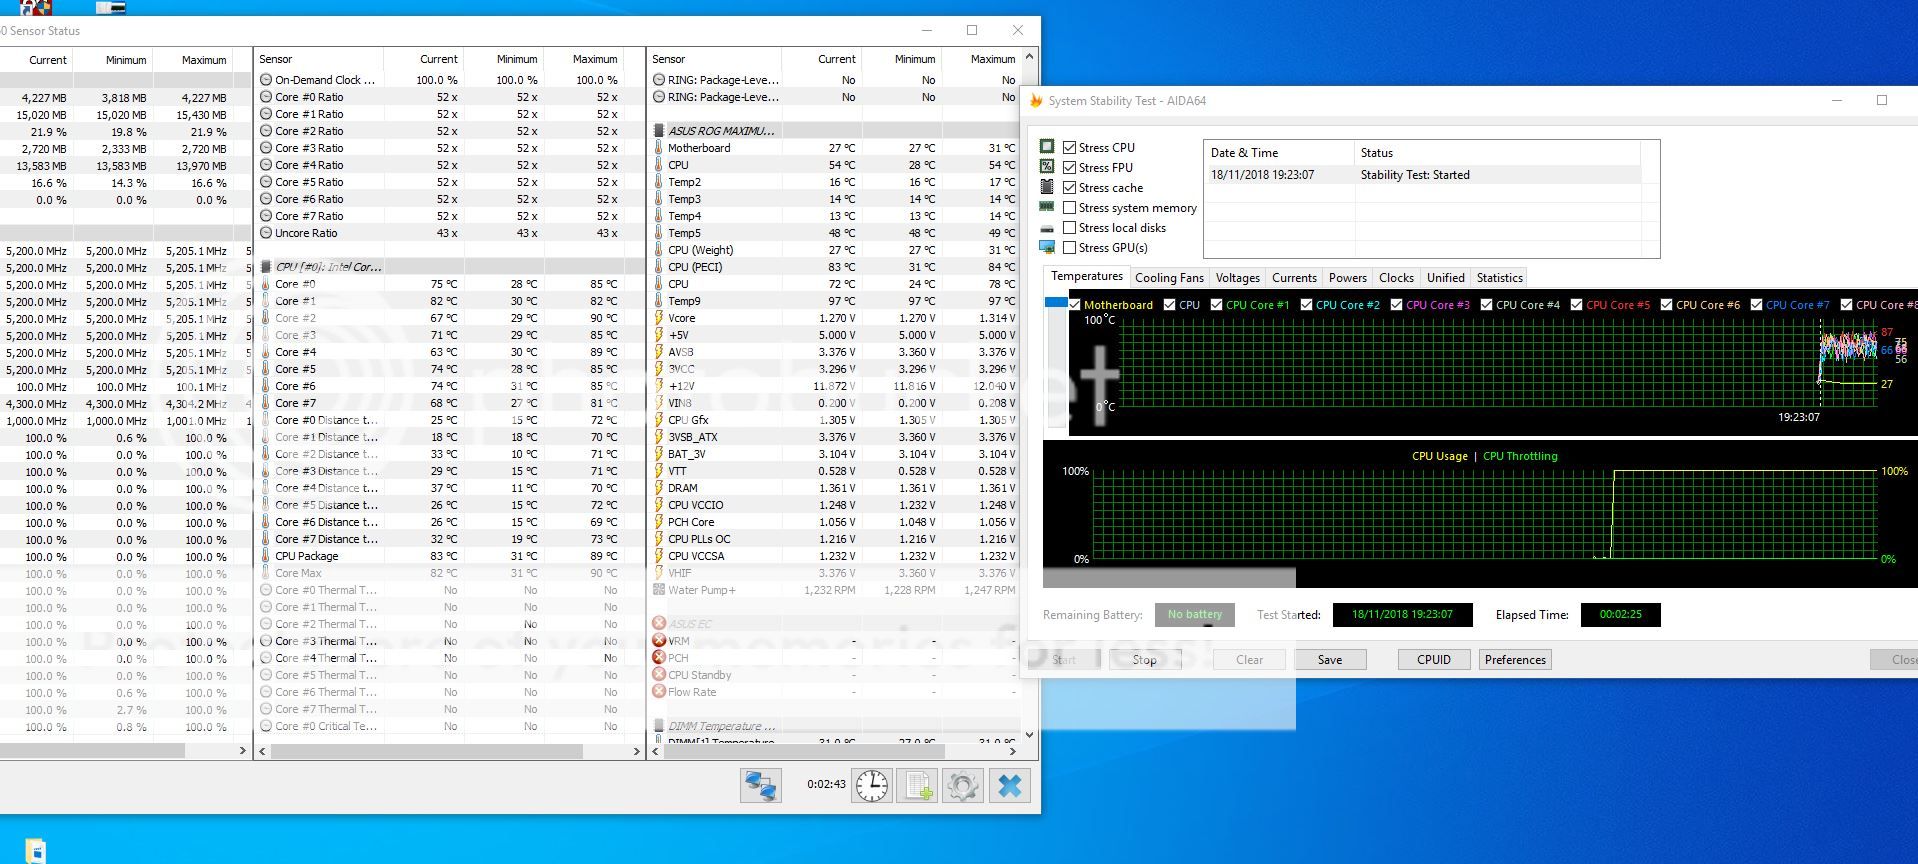Click the right arrow of middle panel scrollbar
The width and height of the screenshot is (1918, 864).
[637, 751]
